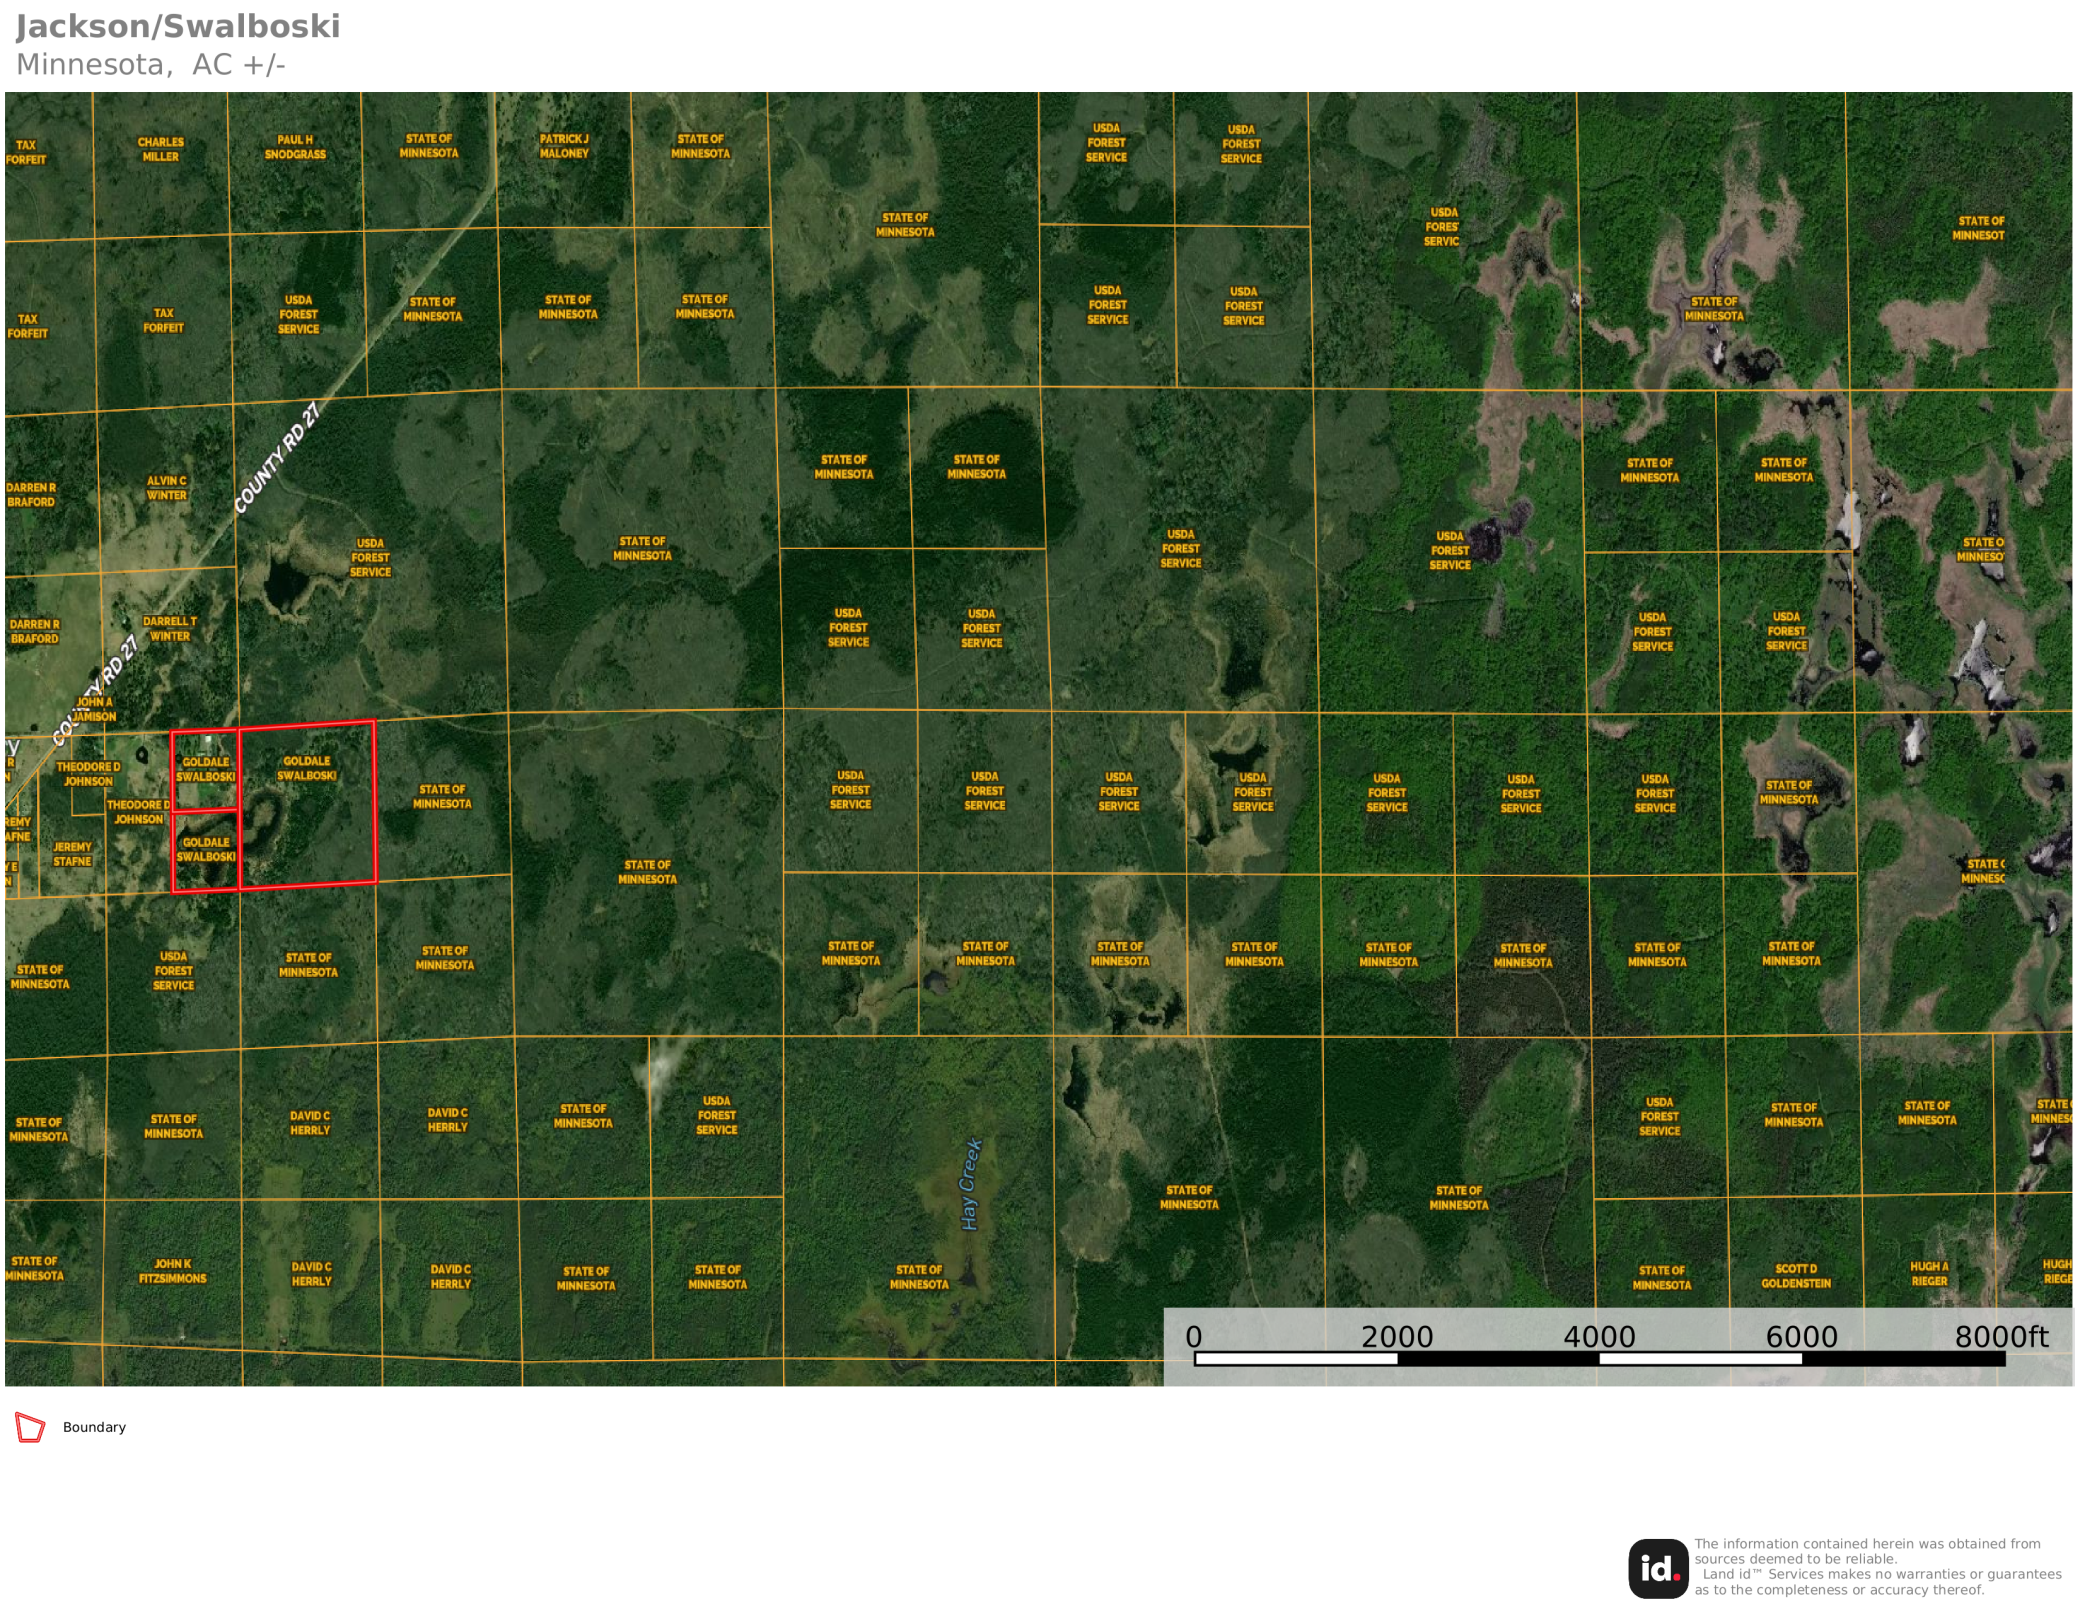The width and height of the screenshot is (2080, 1607).
Task: Click the John K Fitzsimmons parcel label
Action: click(172, 1271)
